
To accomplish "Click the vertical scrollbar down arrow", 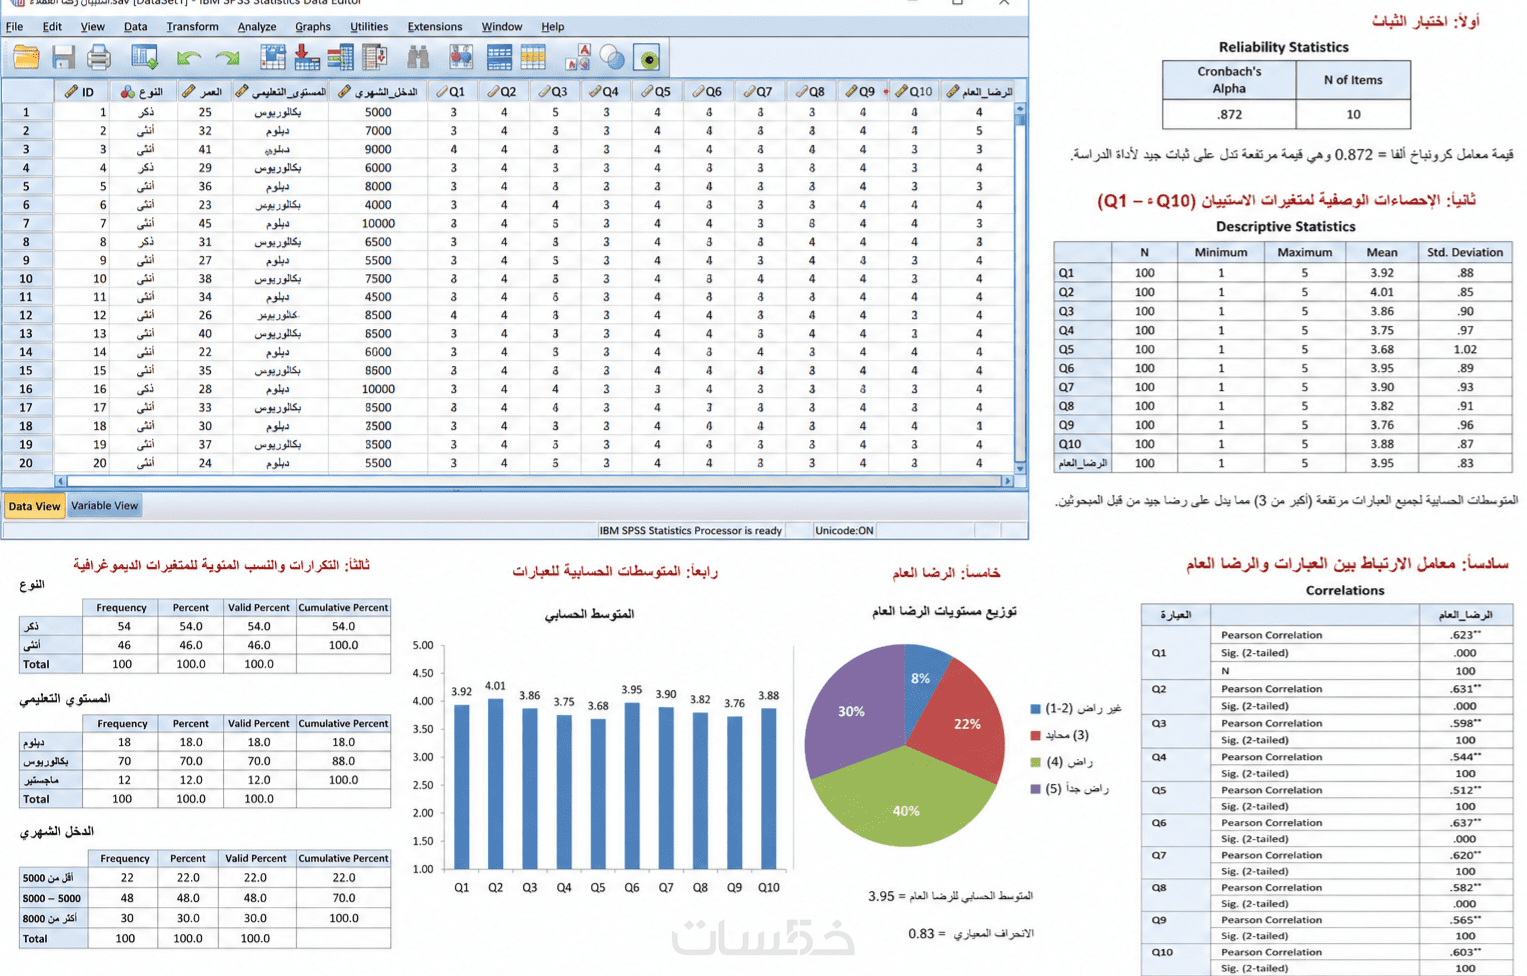I will coord(1020,468).
